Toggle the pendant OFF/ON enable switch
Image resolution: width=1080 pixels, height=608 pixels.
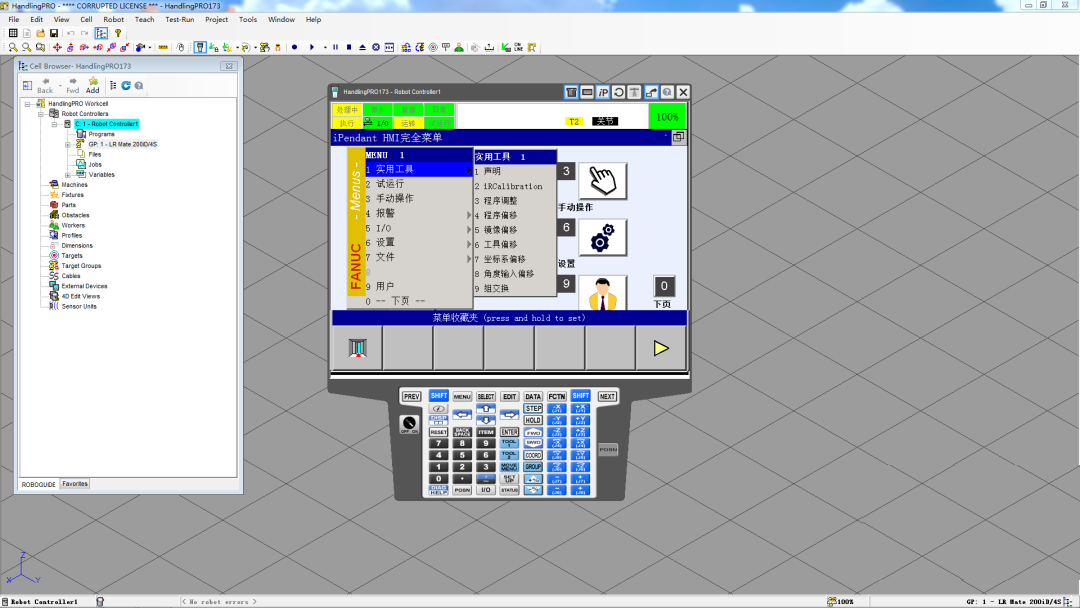click(x=409, y=424)
